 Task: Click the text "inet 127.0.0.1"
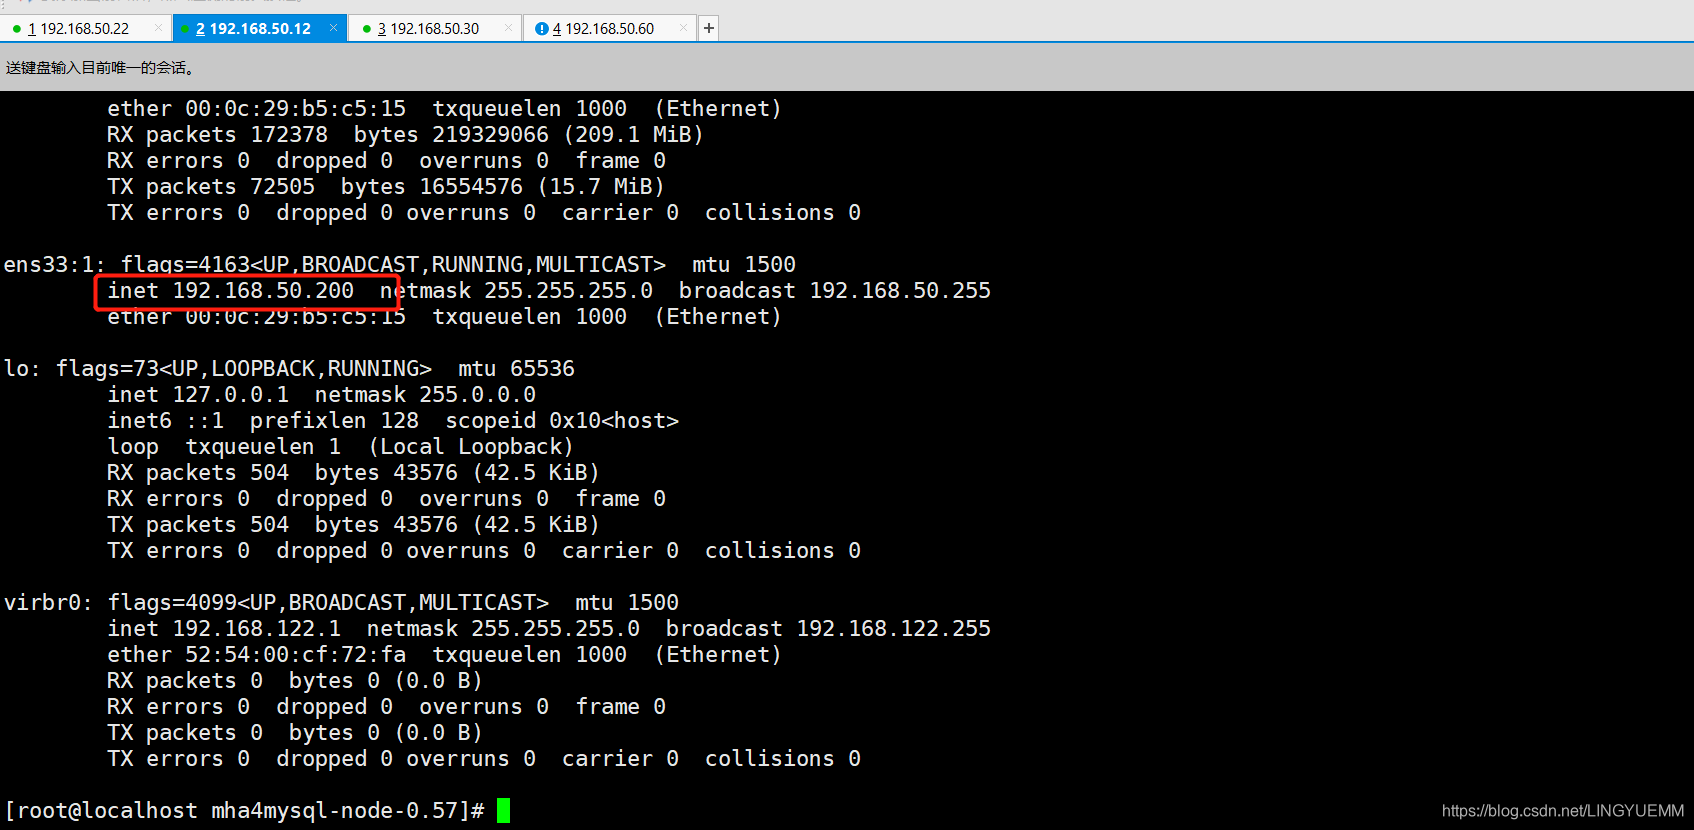pyautogui.click(x=198, y=395)
